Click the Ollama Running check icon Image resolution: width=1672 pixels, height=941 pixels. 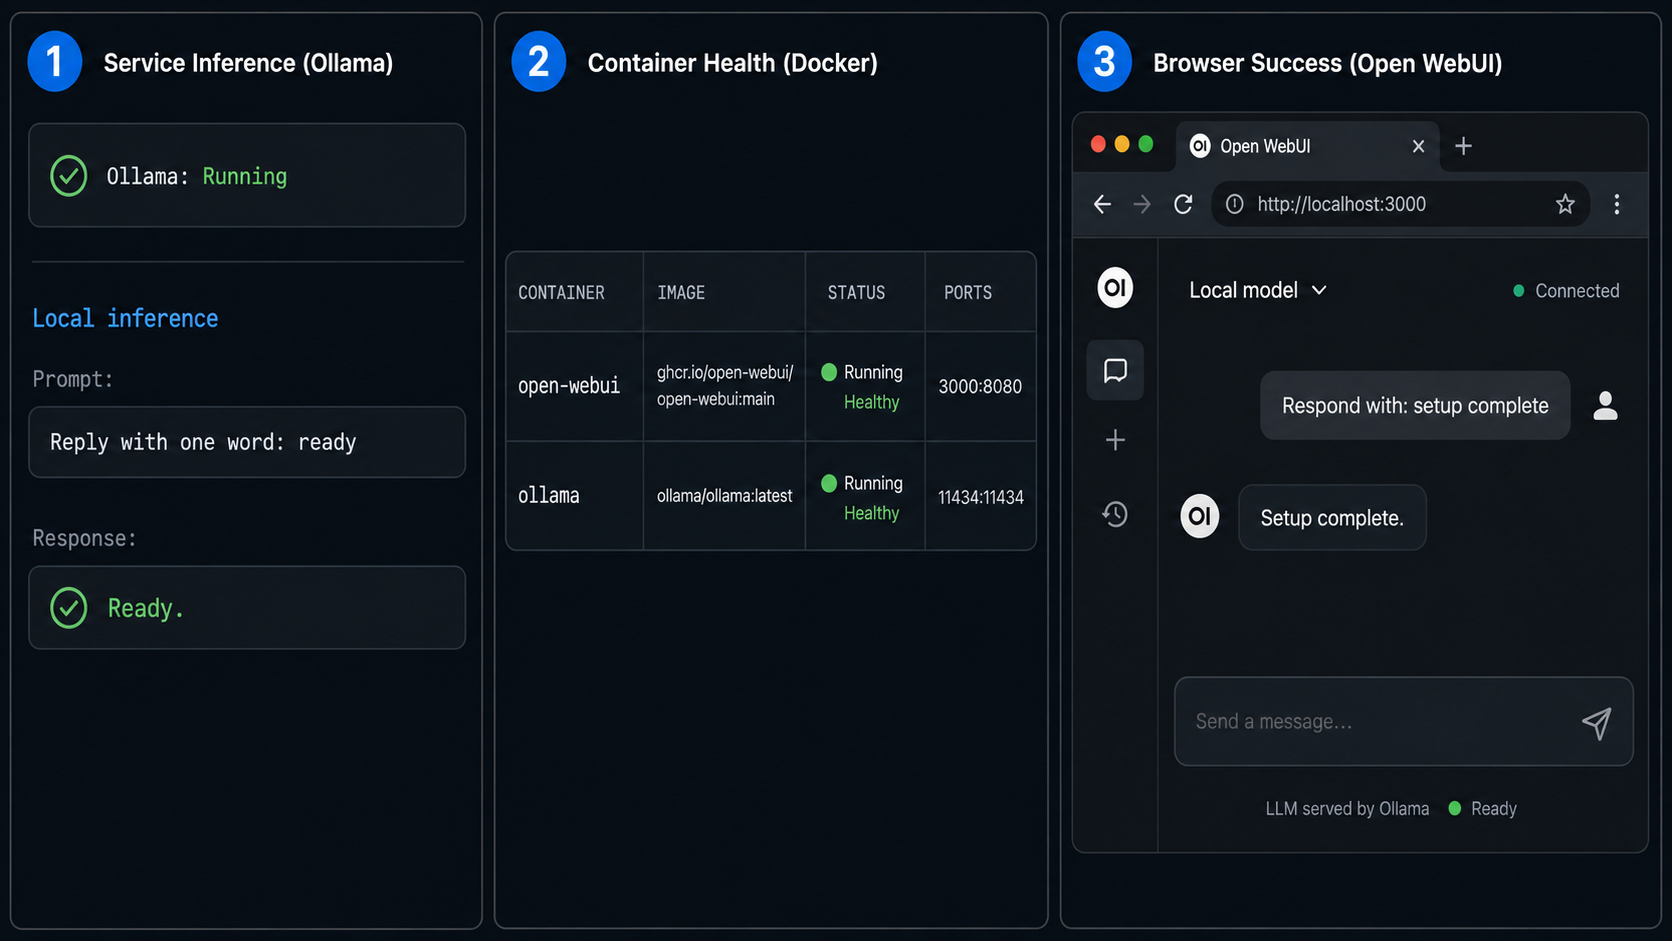pos(69,176)
